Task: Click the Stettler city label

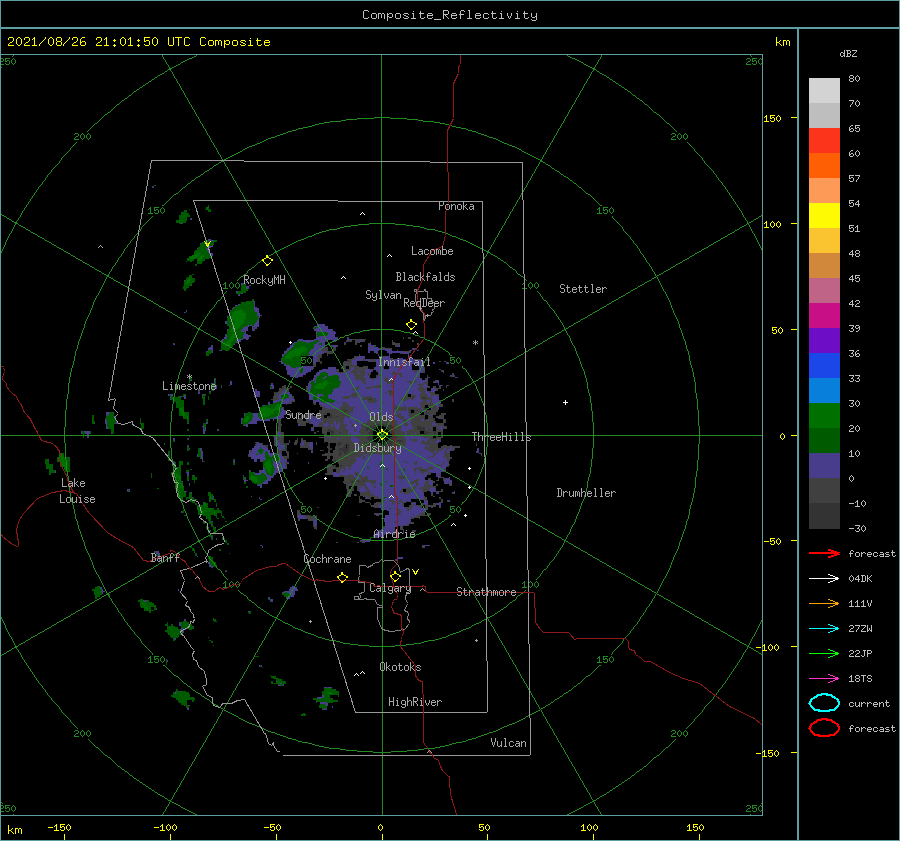Action: point(583,289)
